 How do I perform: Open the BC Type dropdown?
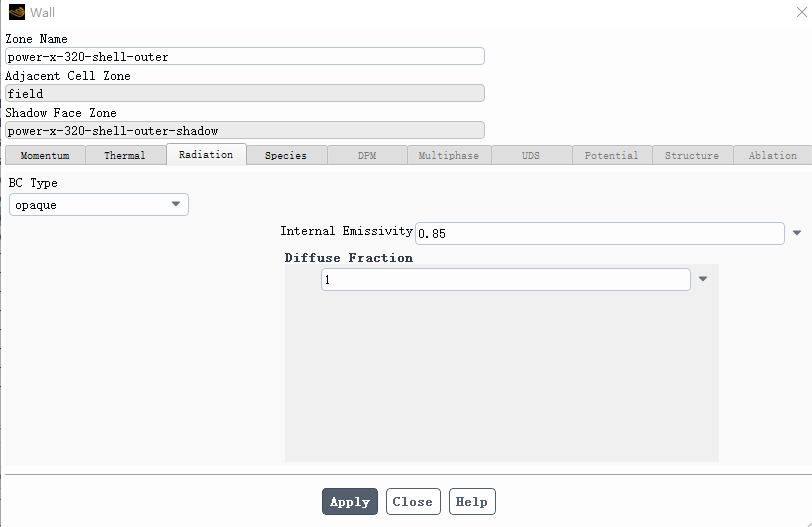pos(99,205)
